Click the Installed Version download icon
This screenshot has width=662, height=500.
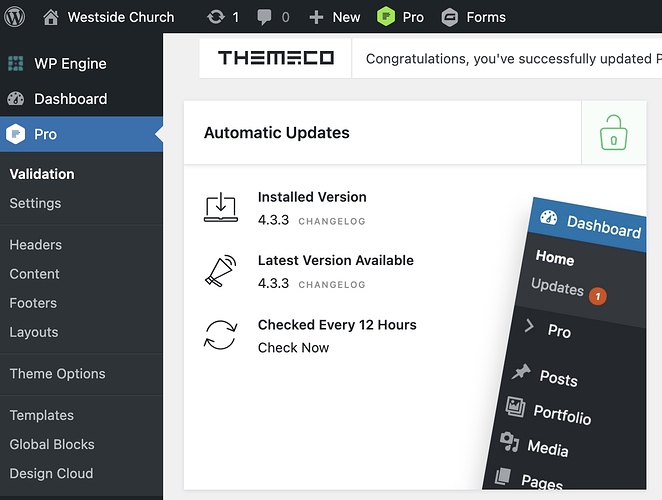[221, 207]
